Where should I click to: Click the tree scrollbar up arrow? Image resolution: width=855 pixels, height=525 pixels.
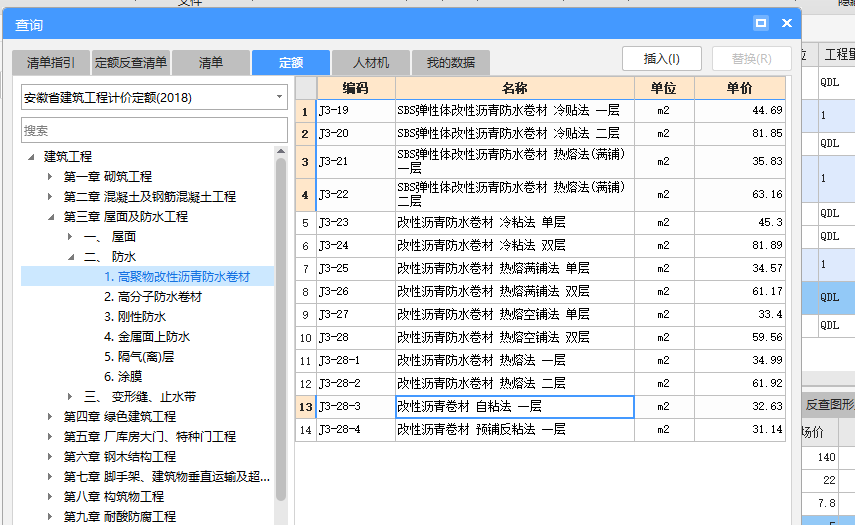(281, 151)
